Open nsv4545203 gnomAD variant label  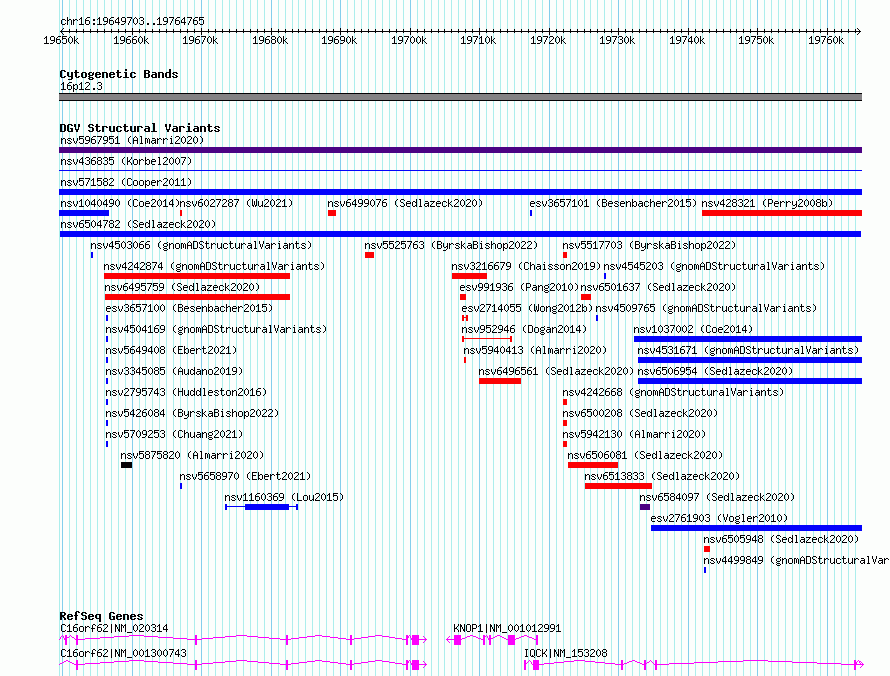coord(714,266)
